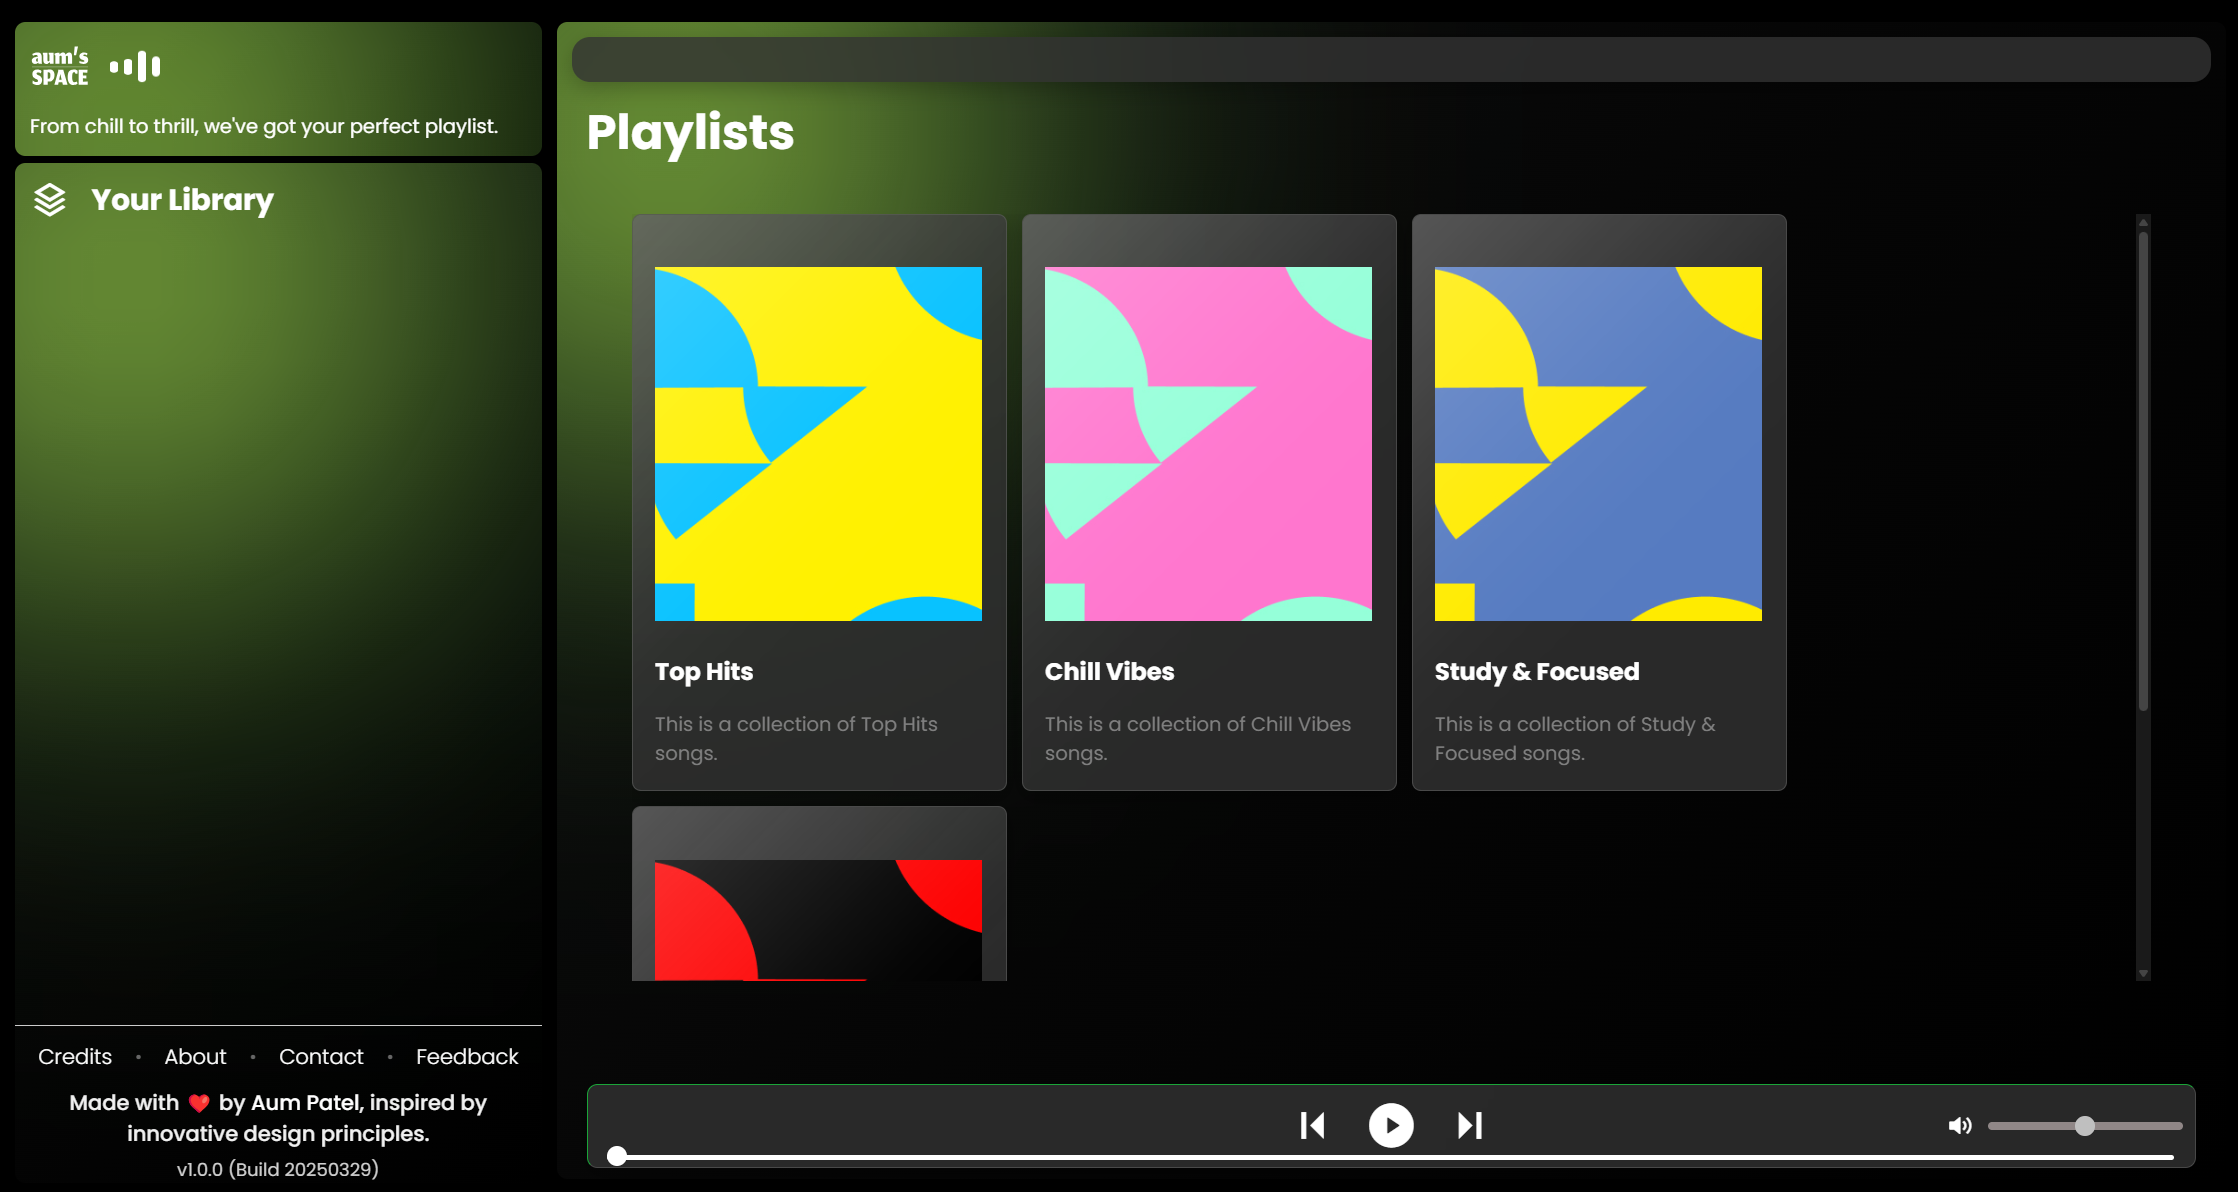This screenshot has height=1192, width=2238.
Task: Open the Credits link
Action: pyautogui.click(x=75, y=1056)
